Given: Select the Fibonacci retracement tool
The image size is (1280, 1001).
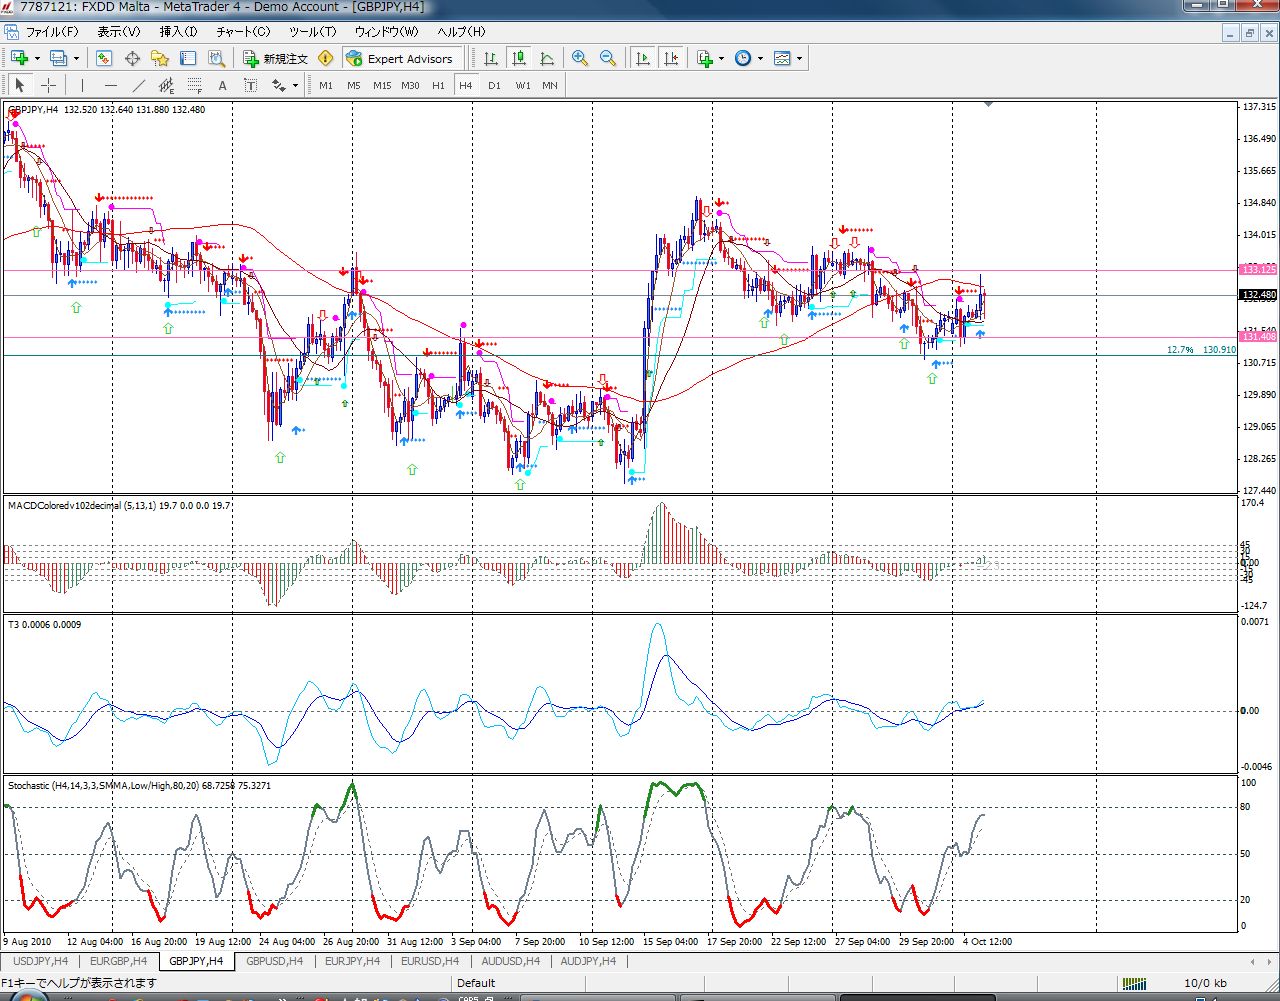Looking at the screenshot, I should [x=195, y=86].
